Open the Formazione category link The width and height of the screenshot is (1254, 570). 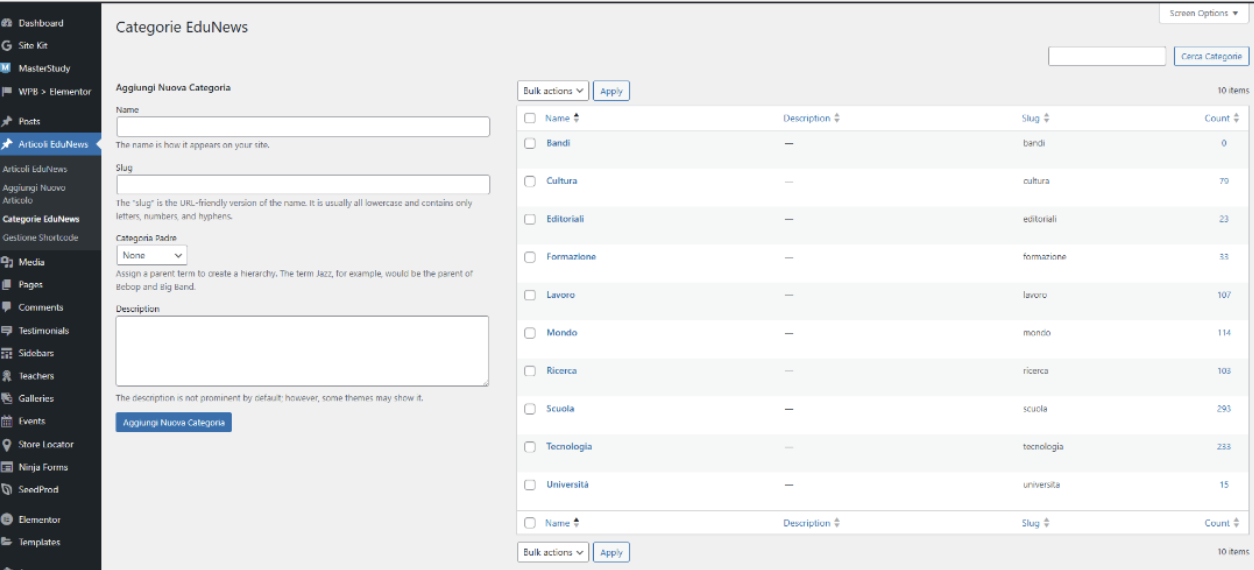[571, 257]
